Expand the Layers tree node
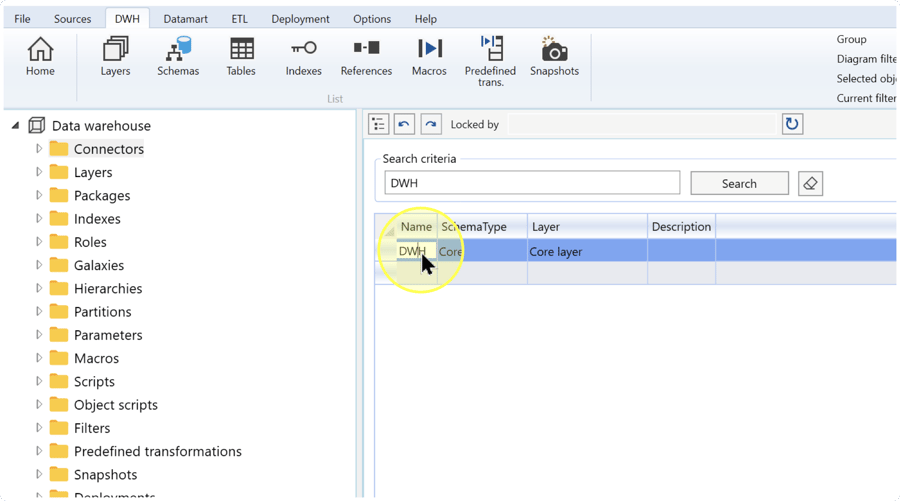The height and width of the screenshot is (501, 900). pos(38,172)
